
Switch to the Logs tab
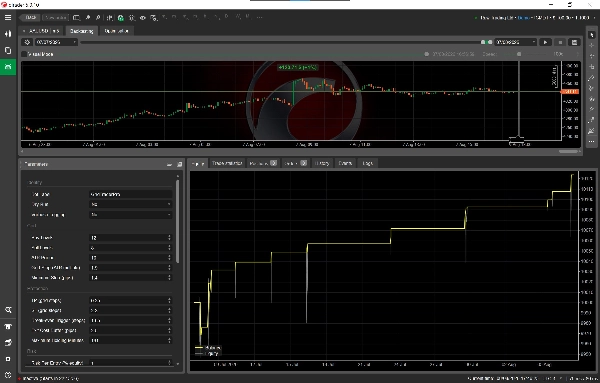367,163
